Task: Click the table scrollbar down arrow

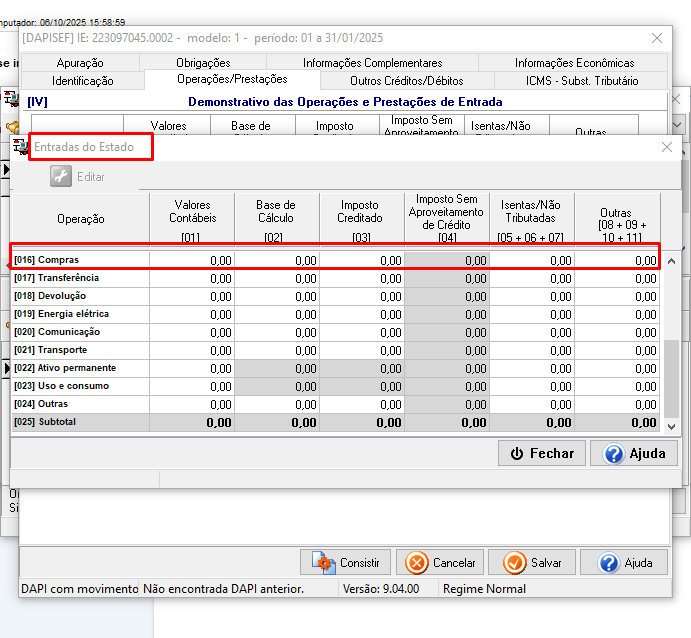Action: coord(671,426)
